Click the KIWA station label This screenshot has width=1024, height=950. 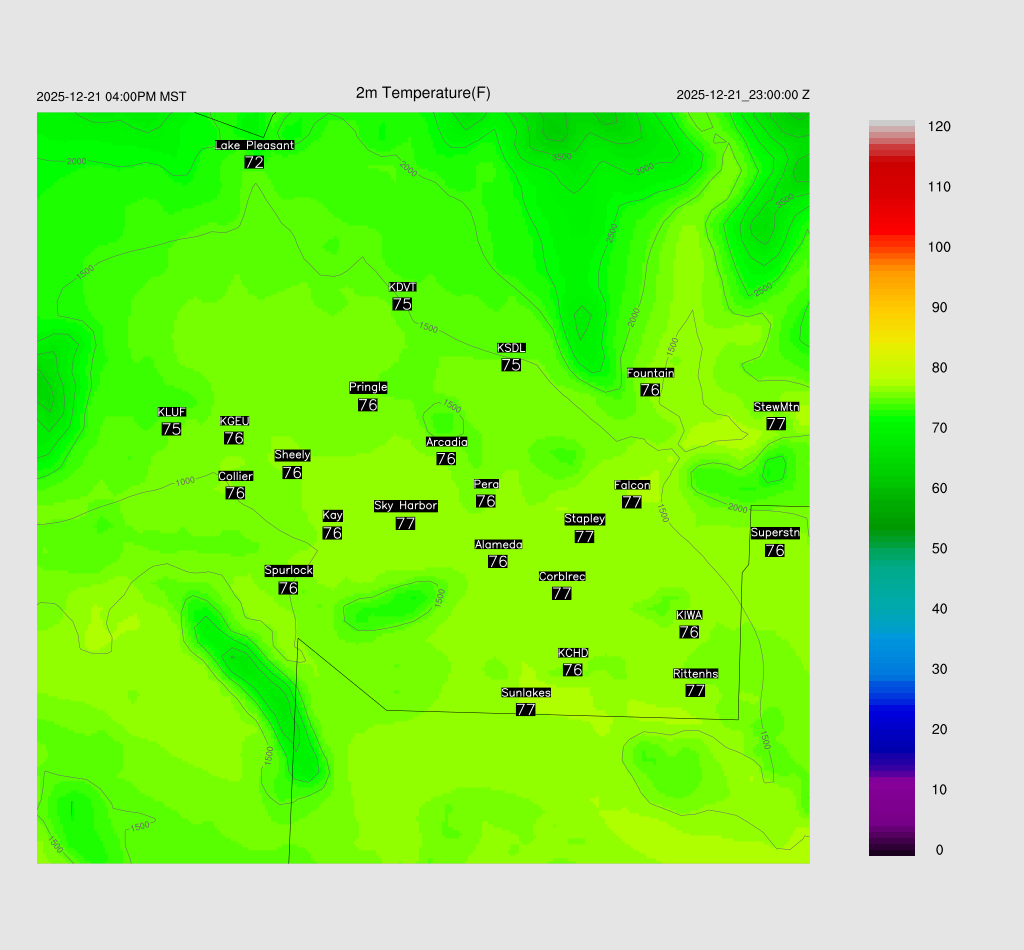coord(689,615)
